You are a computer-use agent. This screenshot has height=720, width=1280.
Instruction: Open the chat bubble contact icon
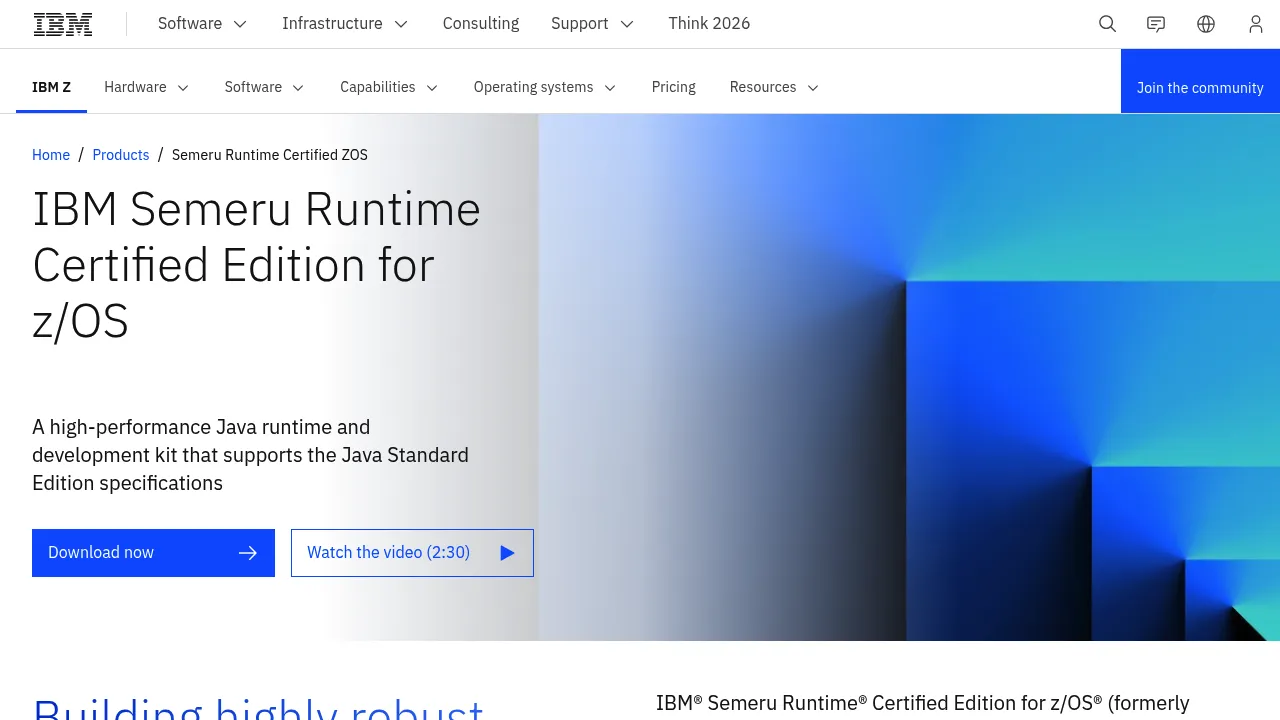click(x=1156, y=24)
